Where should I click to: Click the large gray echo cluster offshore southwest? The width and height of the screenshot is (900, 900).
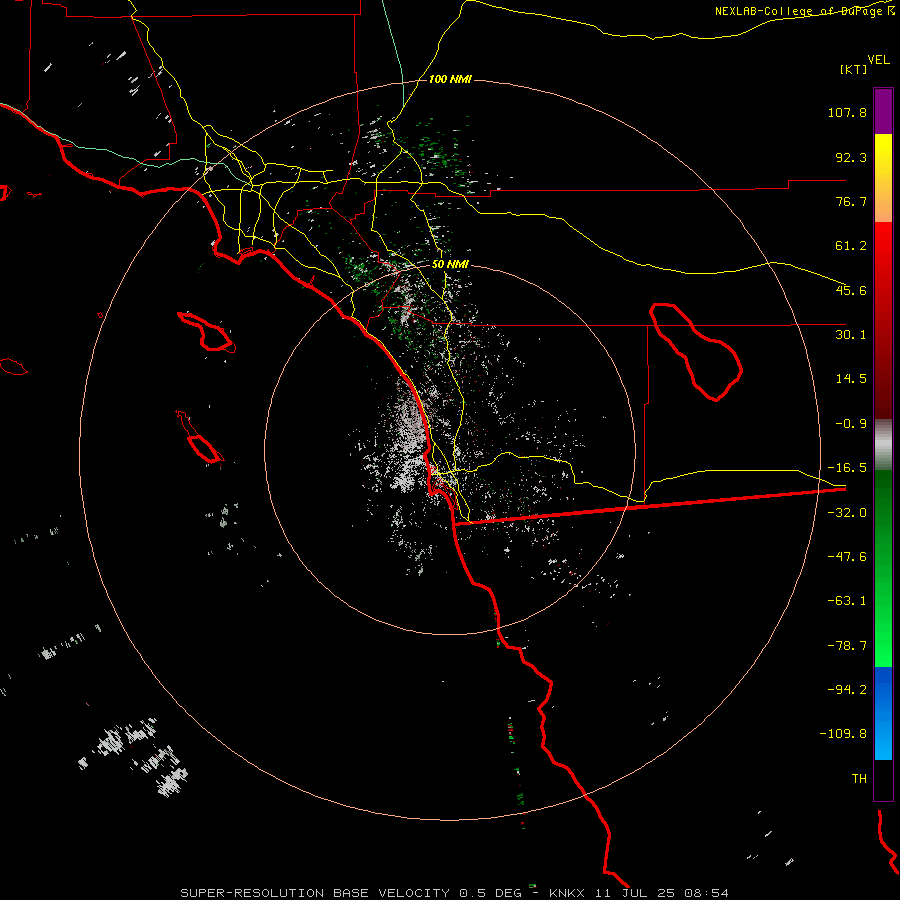point(134,757)
